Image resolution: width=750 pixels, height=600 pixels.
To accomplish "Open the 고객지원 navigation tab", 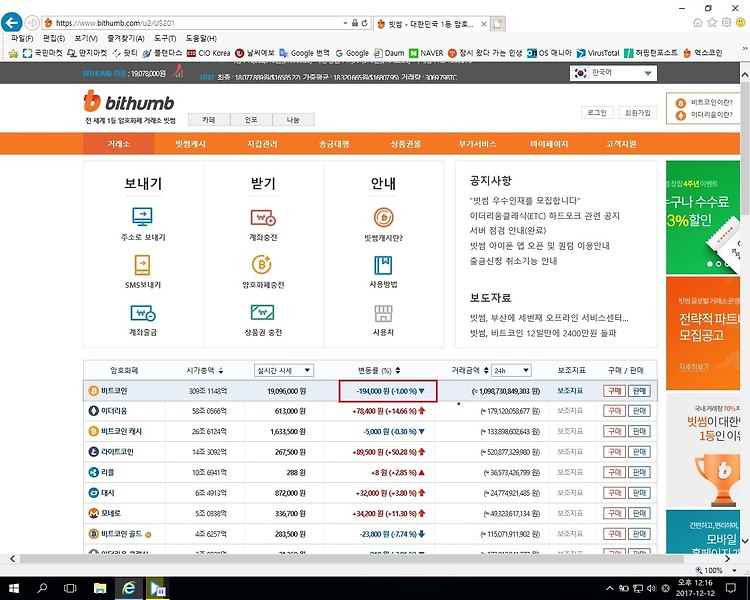I will [621, 144].
